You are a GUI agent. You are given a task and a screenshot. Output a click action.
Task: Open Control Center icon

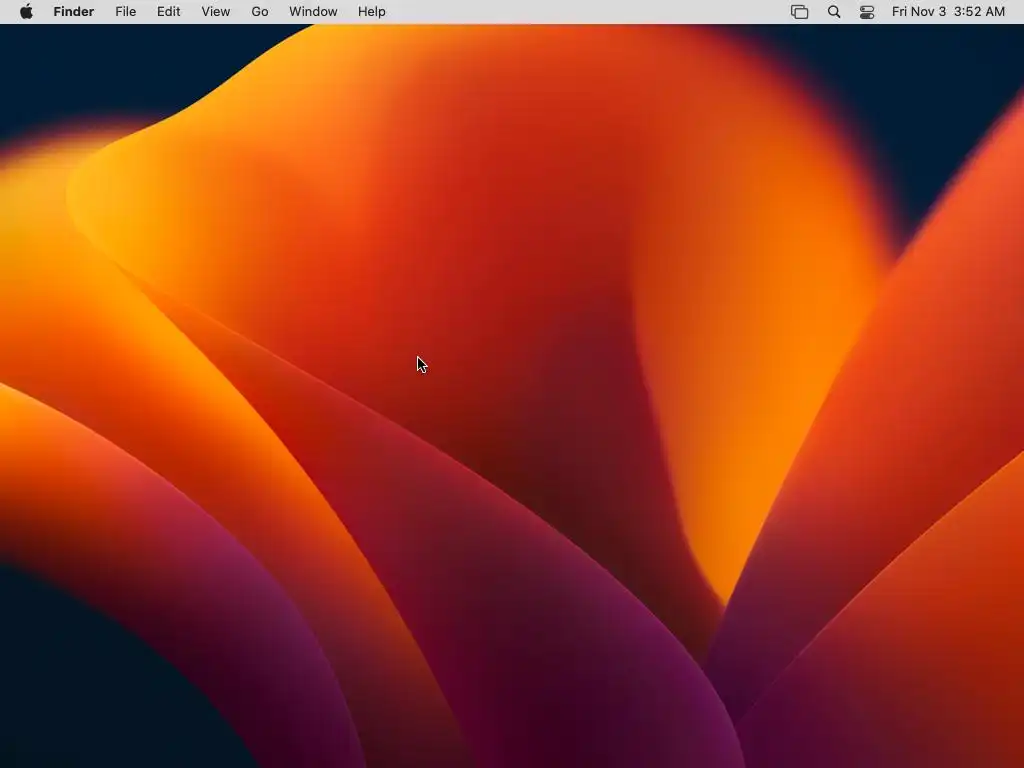pos(867,12)
